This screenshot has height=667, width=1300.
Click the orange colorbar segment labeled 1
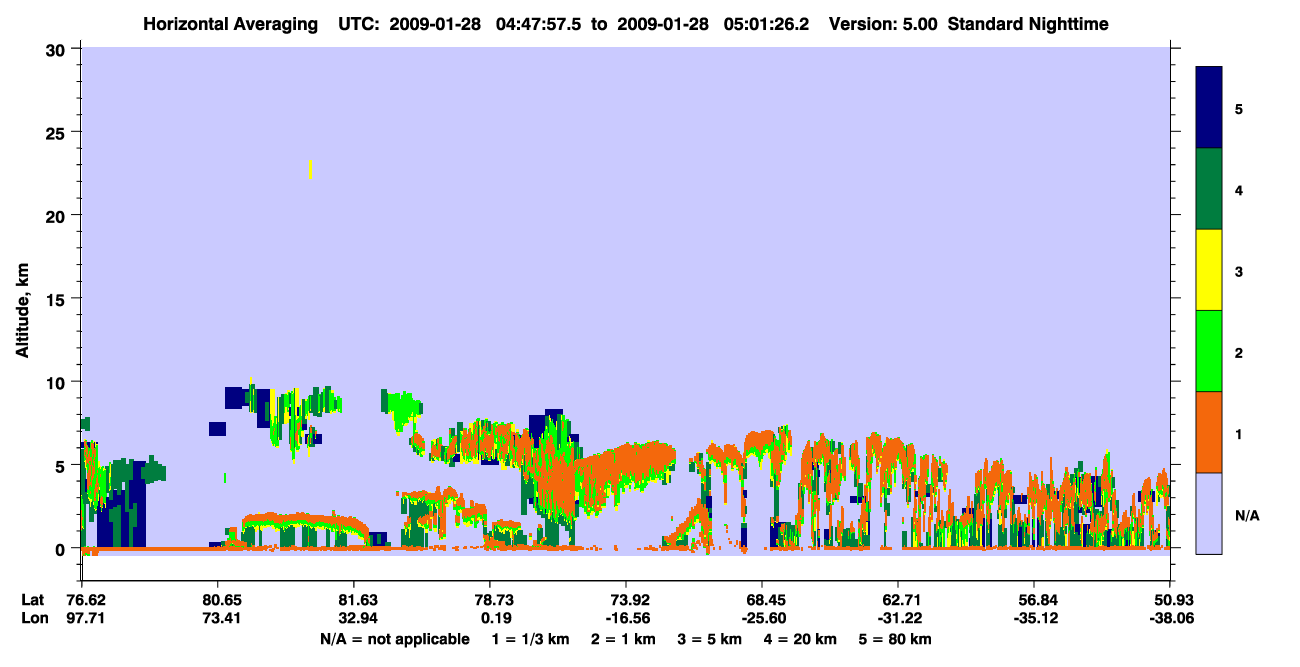coord(1209,432)
